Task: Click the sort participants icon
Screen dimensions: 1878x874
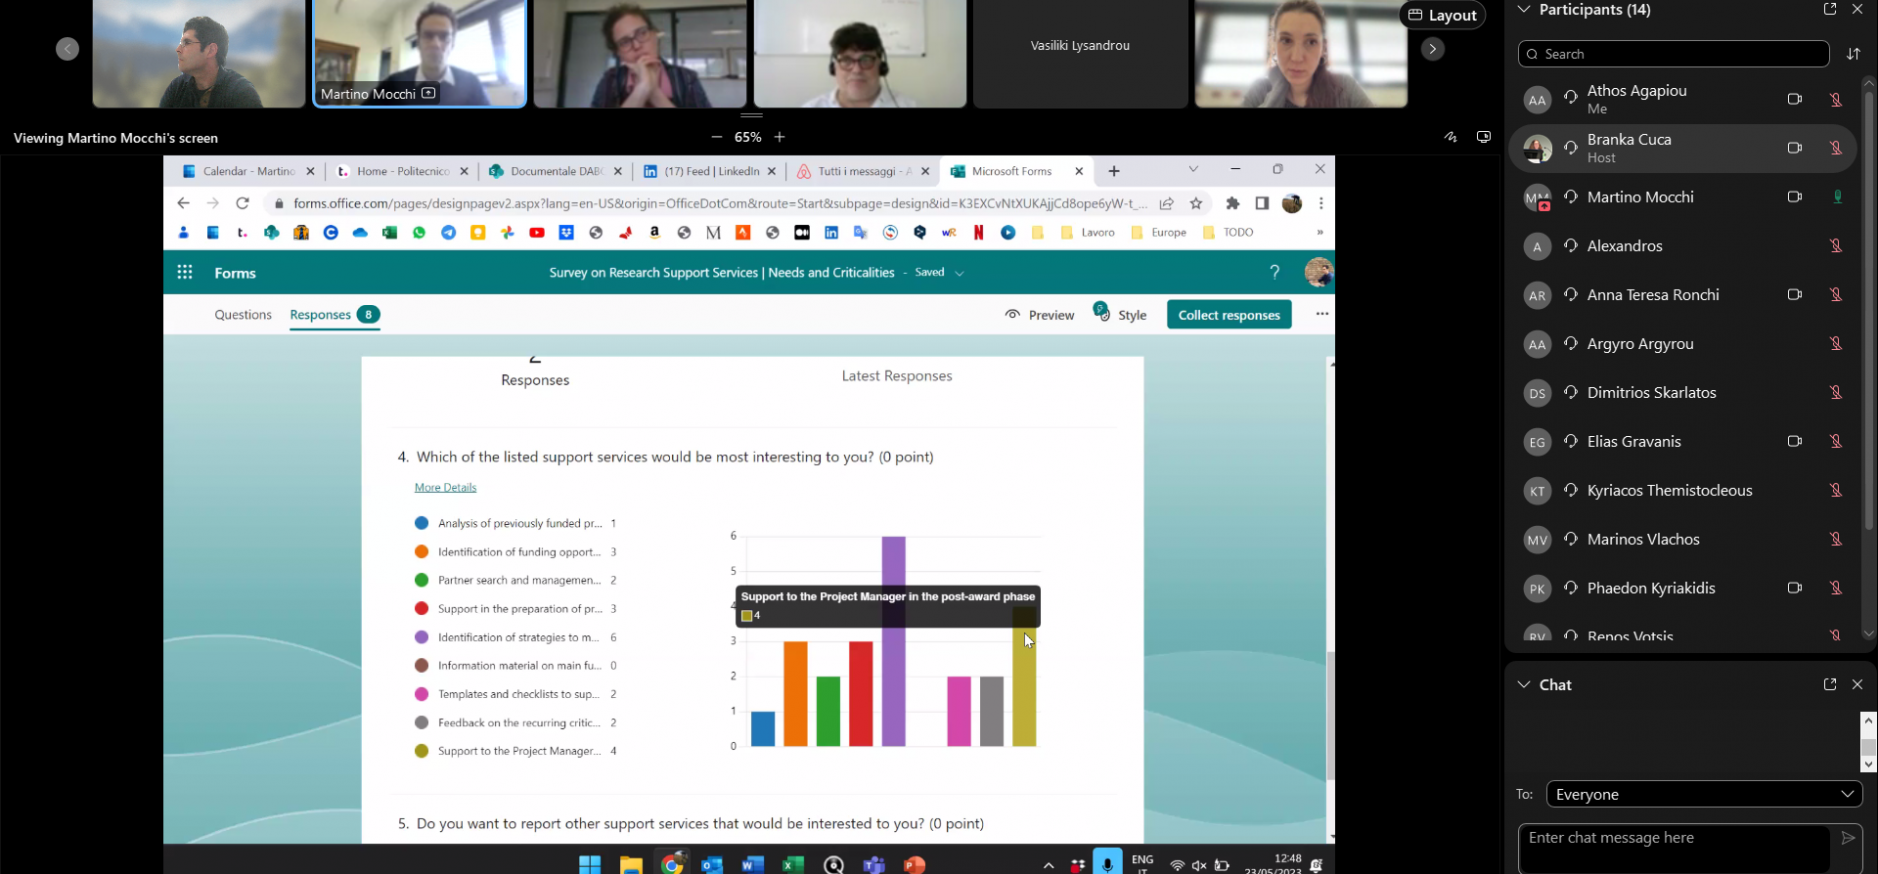Action: click(1853, 54)
